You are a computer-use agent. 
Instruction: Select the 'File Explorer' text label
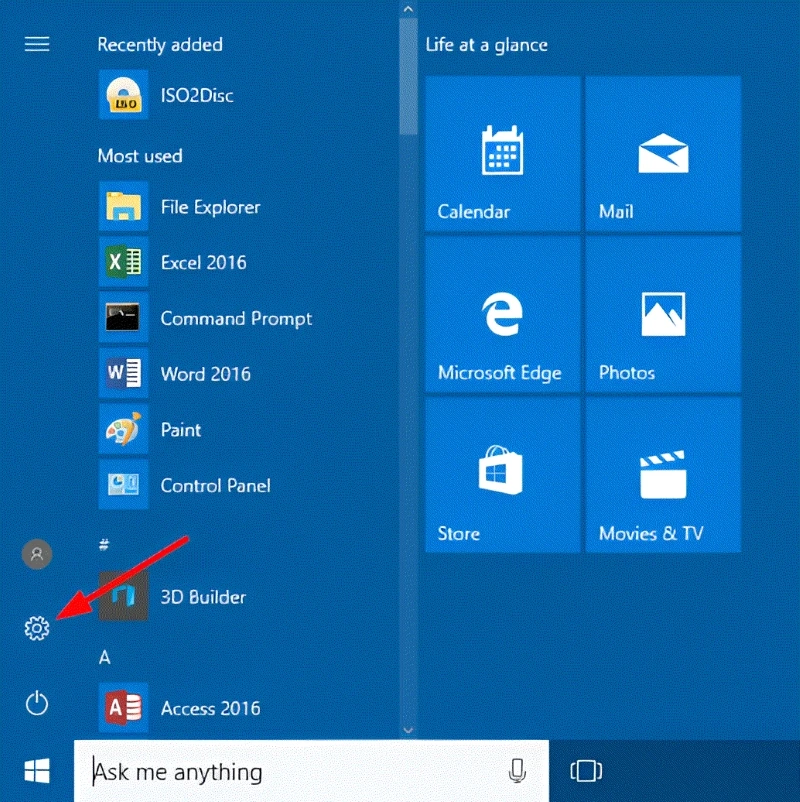tap(210, 207)
